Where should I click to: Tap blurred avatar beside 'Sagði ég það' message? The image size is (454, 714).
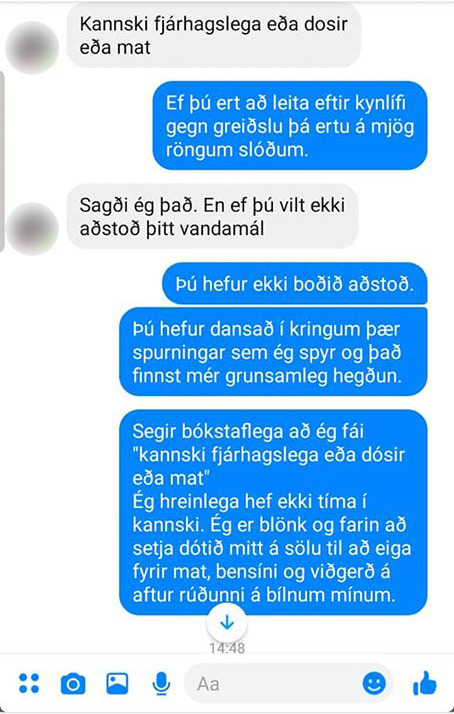point(32,229)
